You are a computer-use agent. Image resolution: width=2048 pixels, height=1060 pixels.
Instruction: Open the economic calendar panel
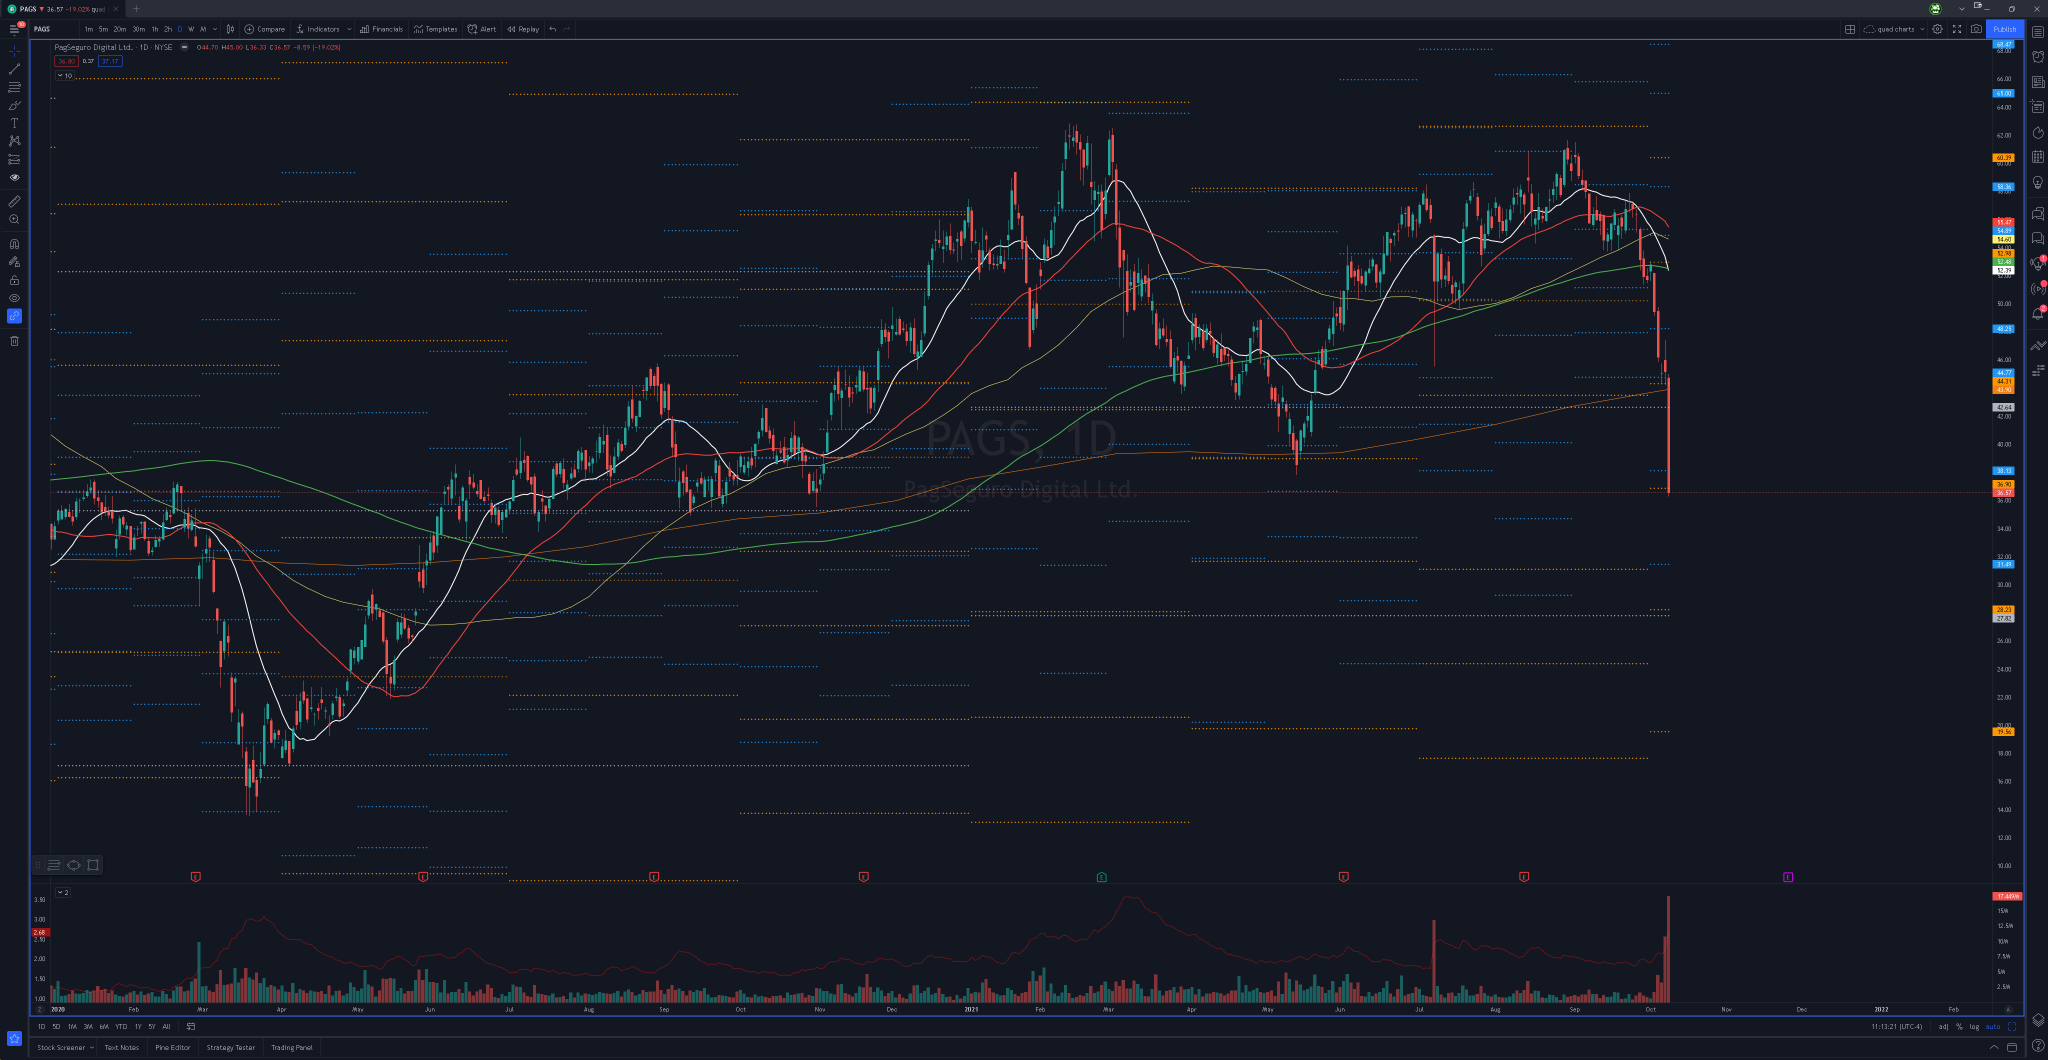2038,157
